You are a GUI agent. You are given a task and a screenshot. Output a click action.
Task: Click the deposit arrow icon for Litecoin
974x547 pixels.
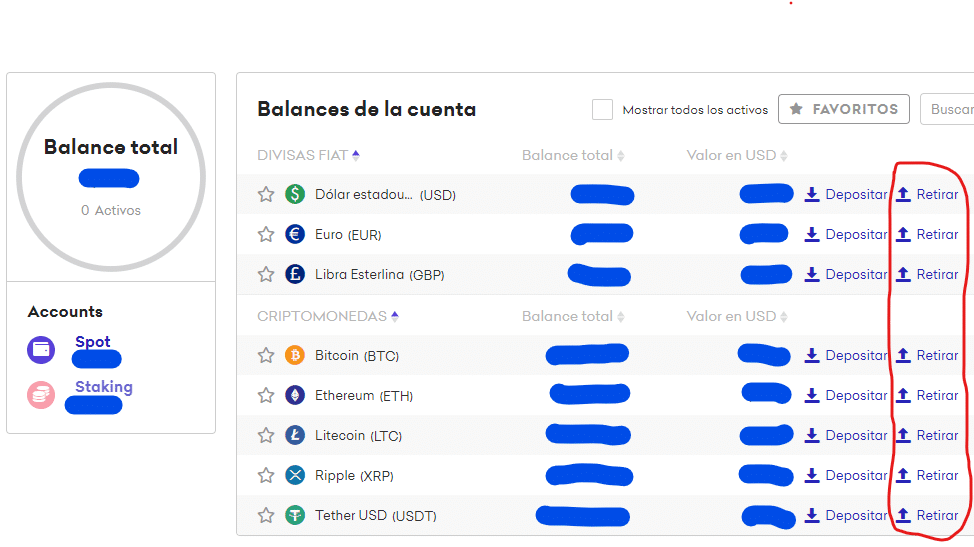[x=812, y=435]
